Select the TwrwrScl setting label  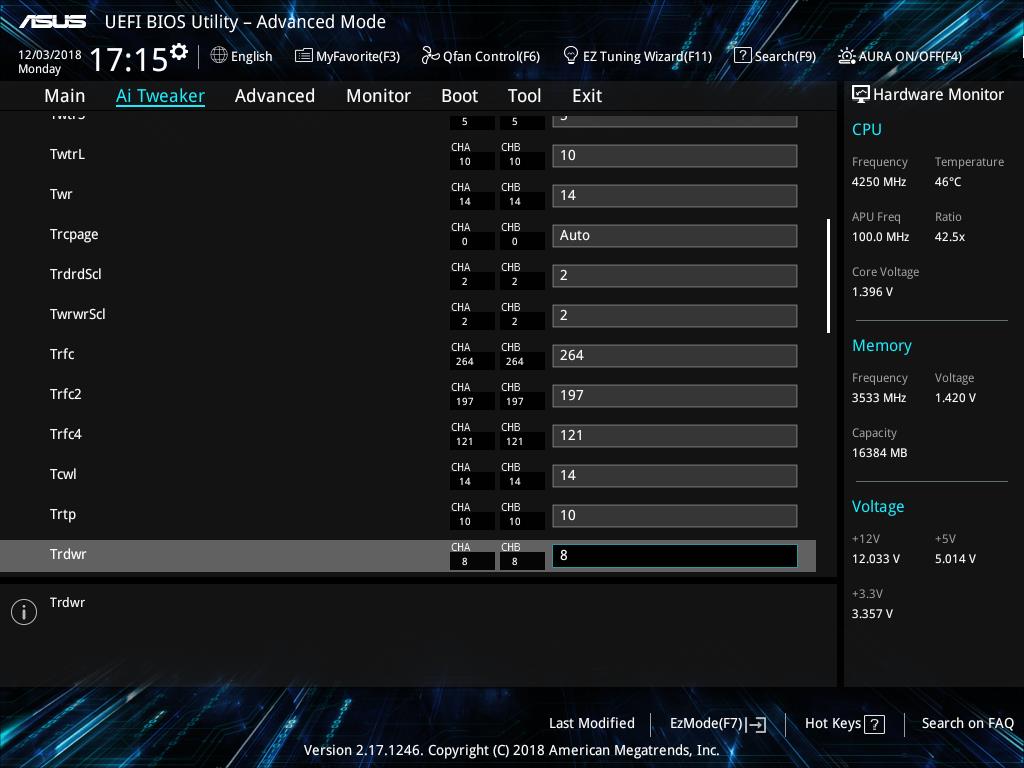pyautogui.click(x=77, y=314)
